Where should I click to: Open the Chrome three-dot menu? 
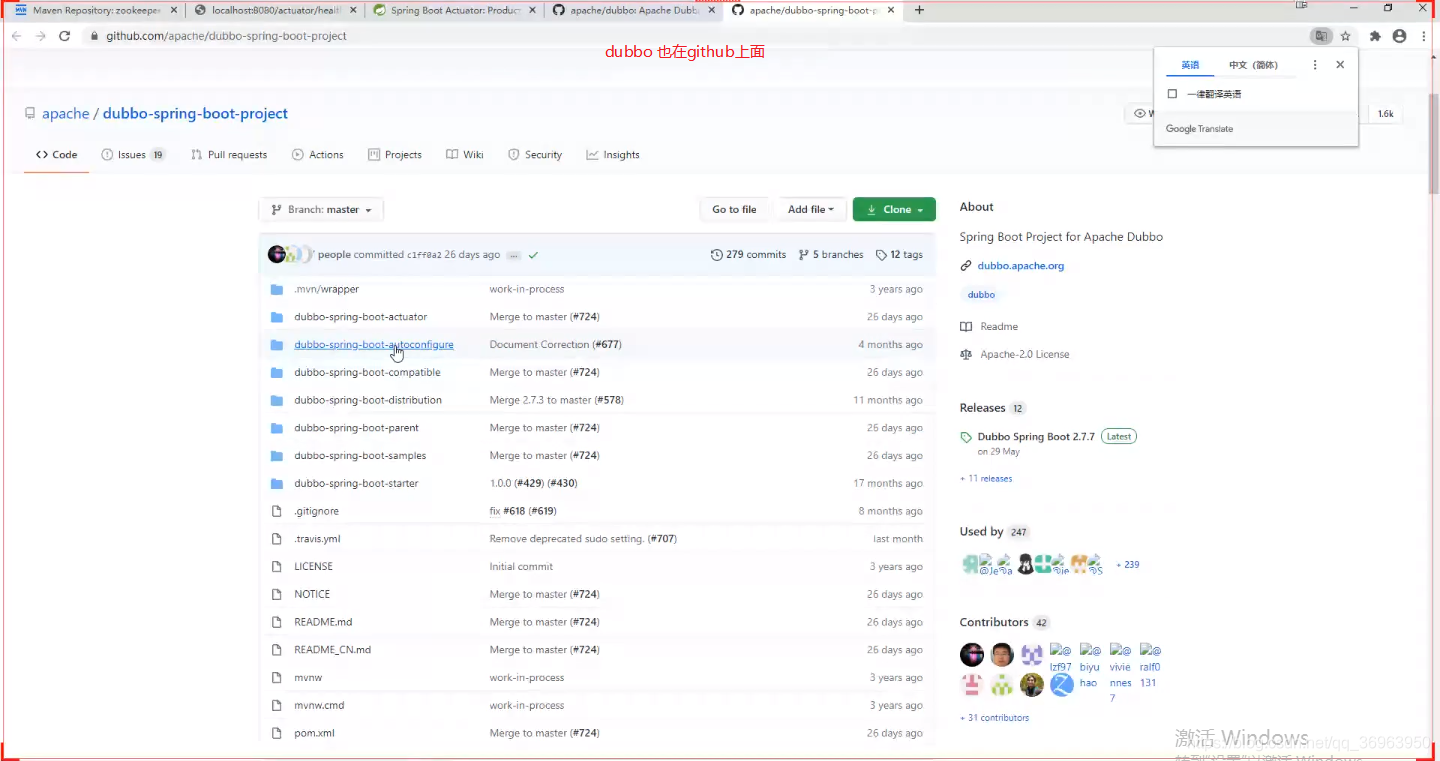point(1423,36)
